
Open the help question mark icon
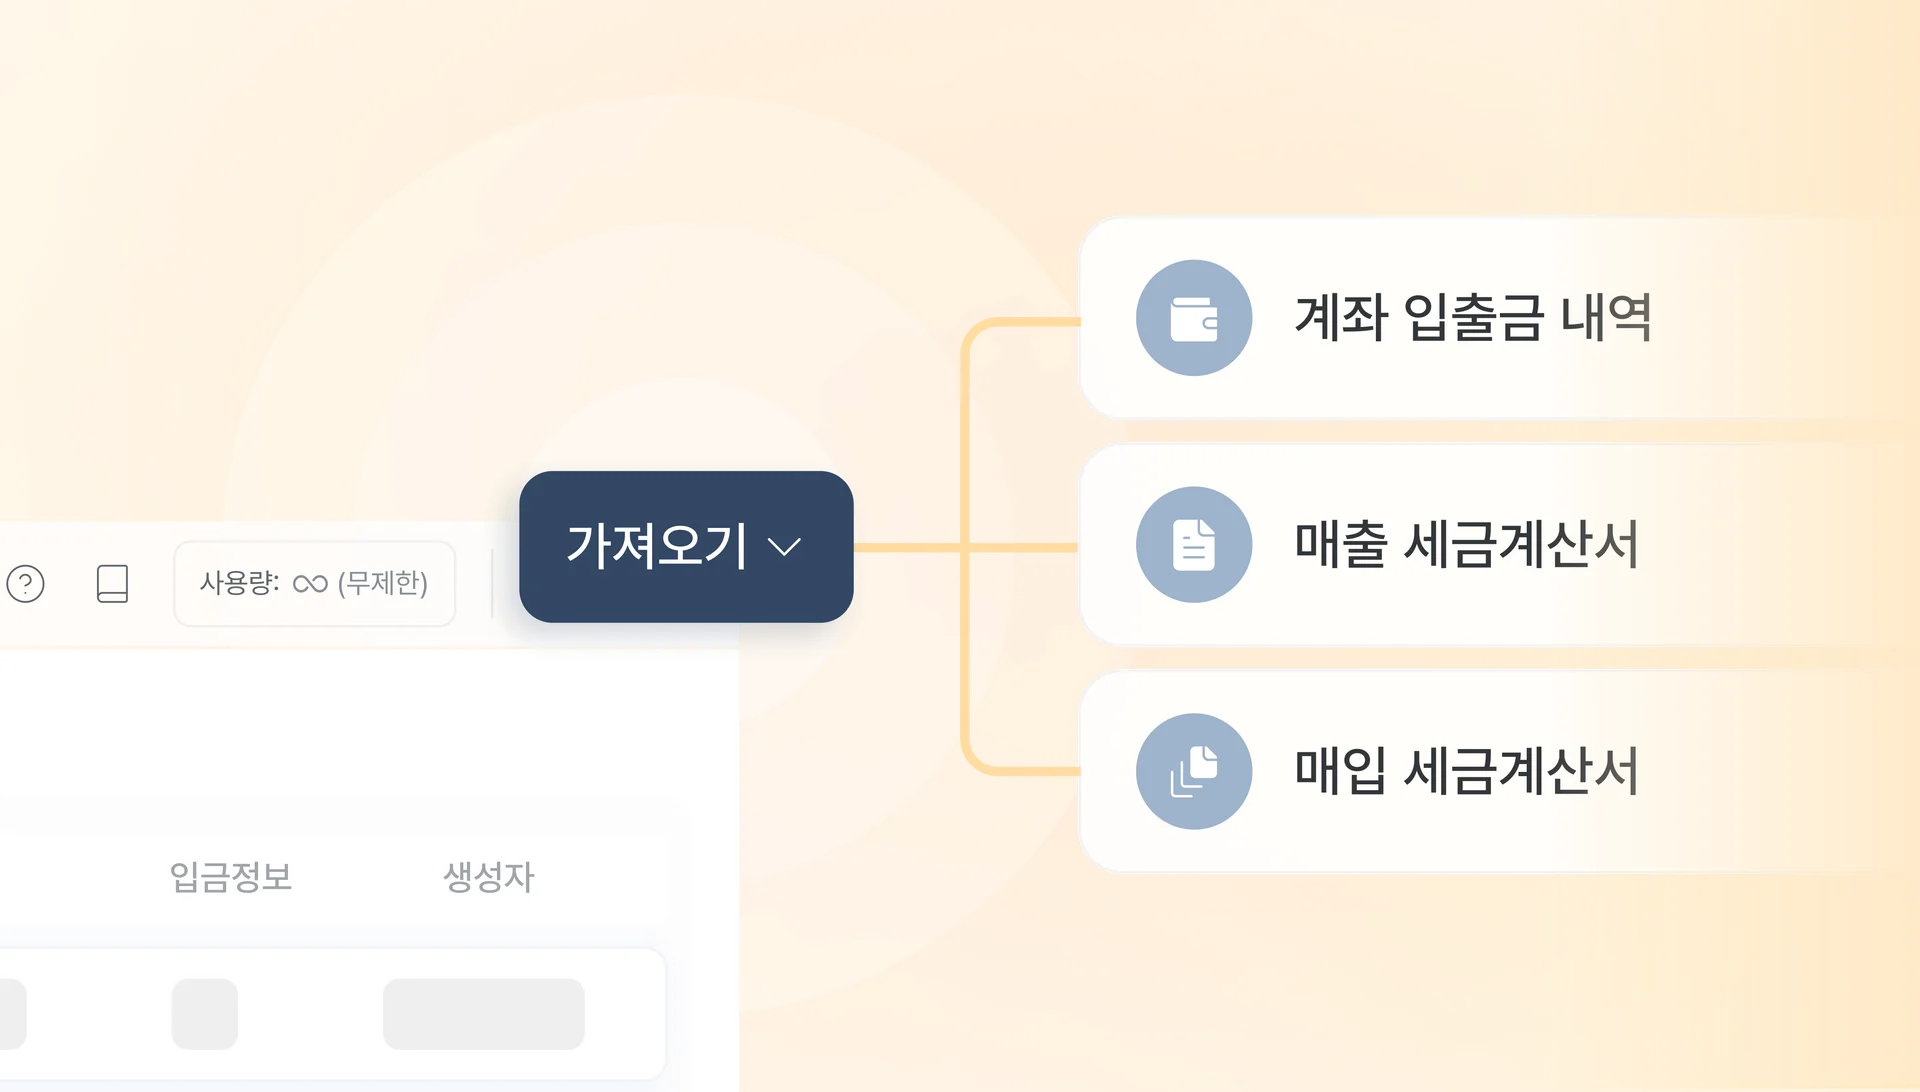pos(27,585)
